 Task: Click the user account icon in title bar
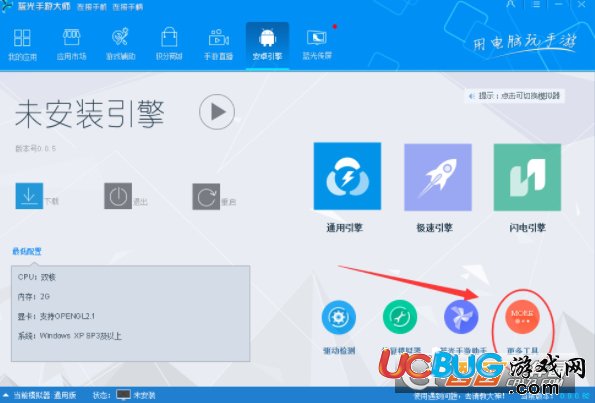[511, 4]
